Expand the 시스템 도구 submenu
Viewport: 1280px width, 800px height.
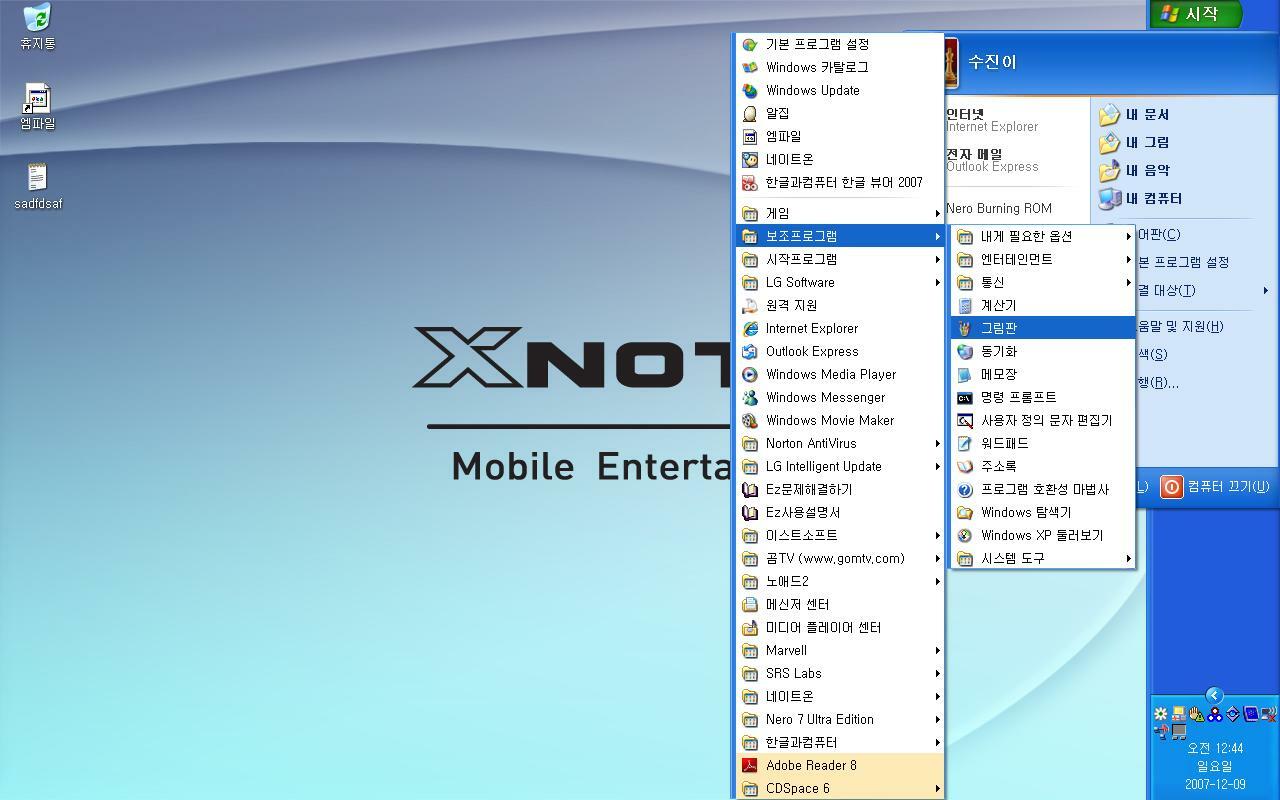[x=1043, y=558]
